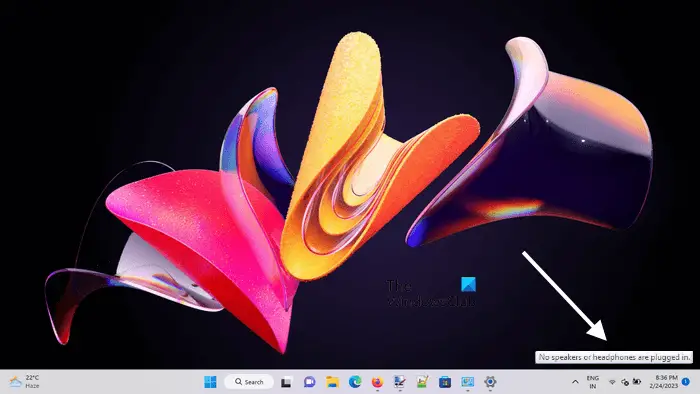Open the Windows Start menu

210,382
